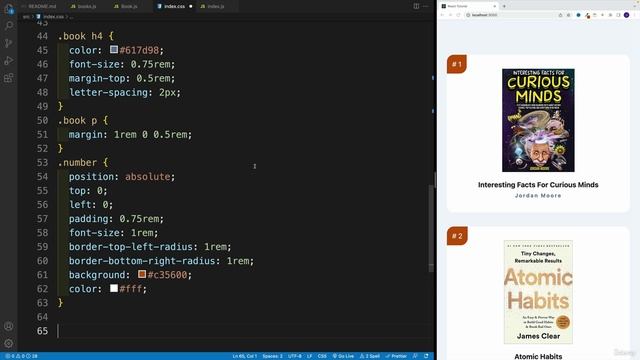Screen dimensions: 640x360
Task: Open the browser three-dot menu
Action: 635,15
